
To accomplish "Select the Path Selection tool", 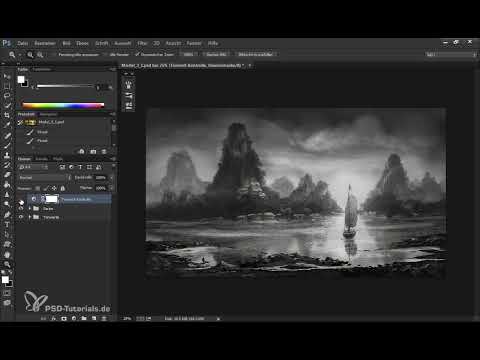I will pyautogui.click(x=7, y=235).
